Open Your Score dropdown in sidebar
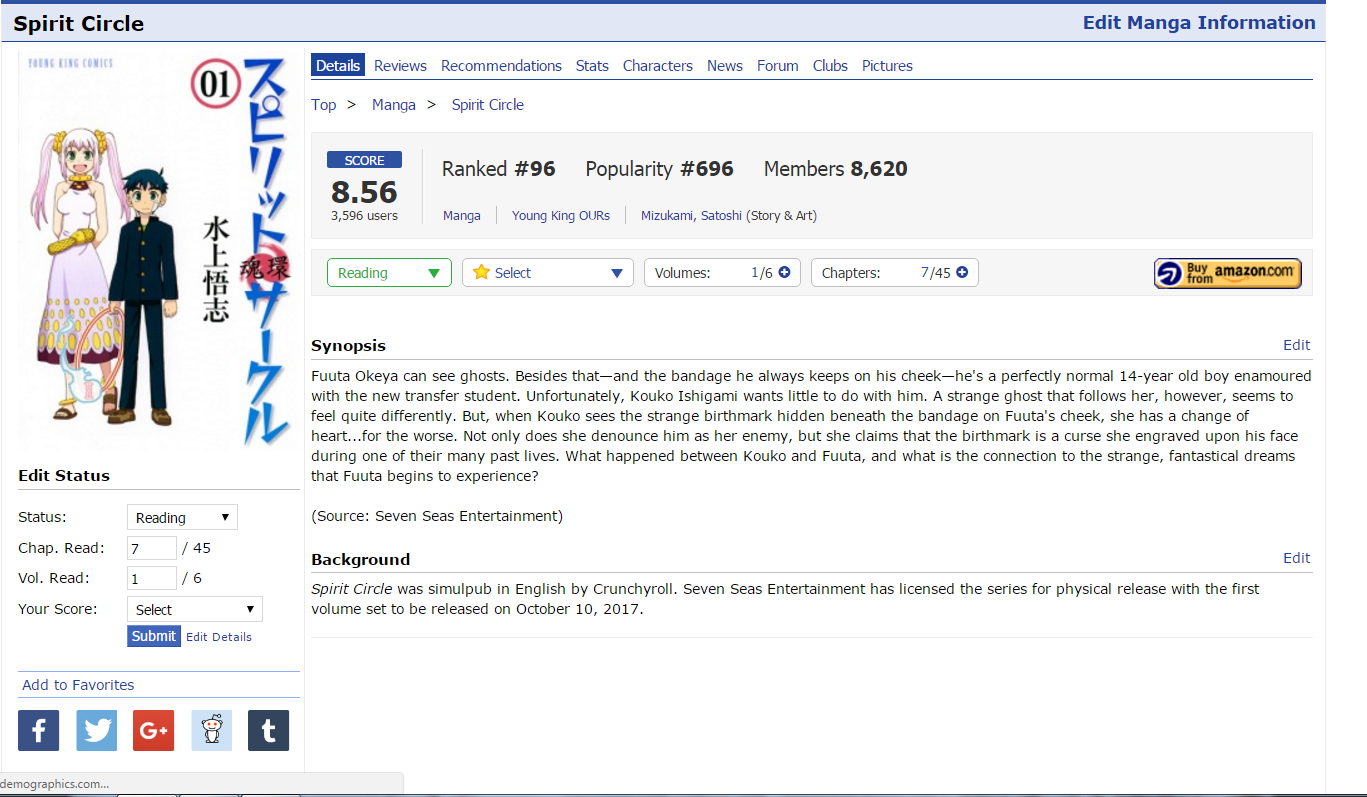 click(195, 609)
